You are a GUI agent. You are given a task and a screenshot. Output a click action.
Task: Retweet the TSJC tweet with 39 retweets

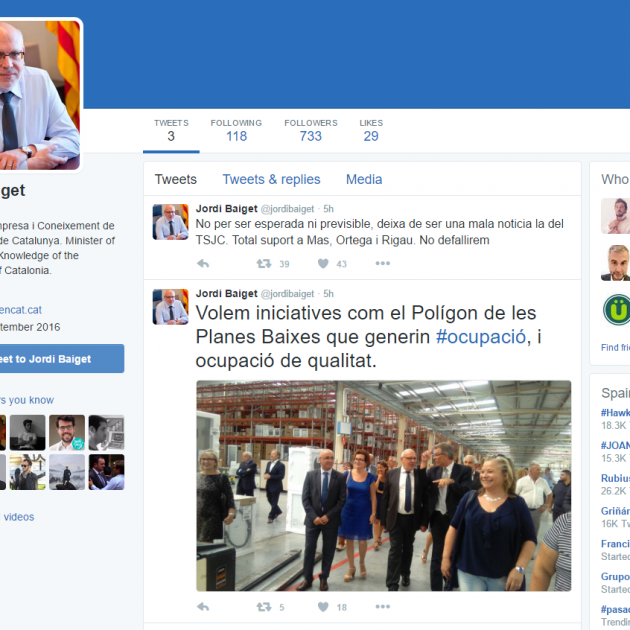[264, 264]
